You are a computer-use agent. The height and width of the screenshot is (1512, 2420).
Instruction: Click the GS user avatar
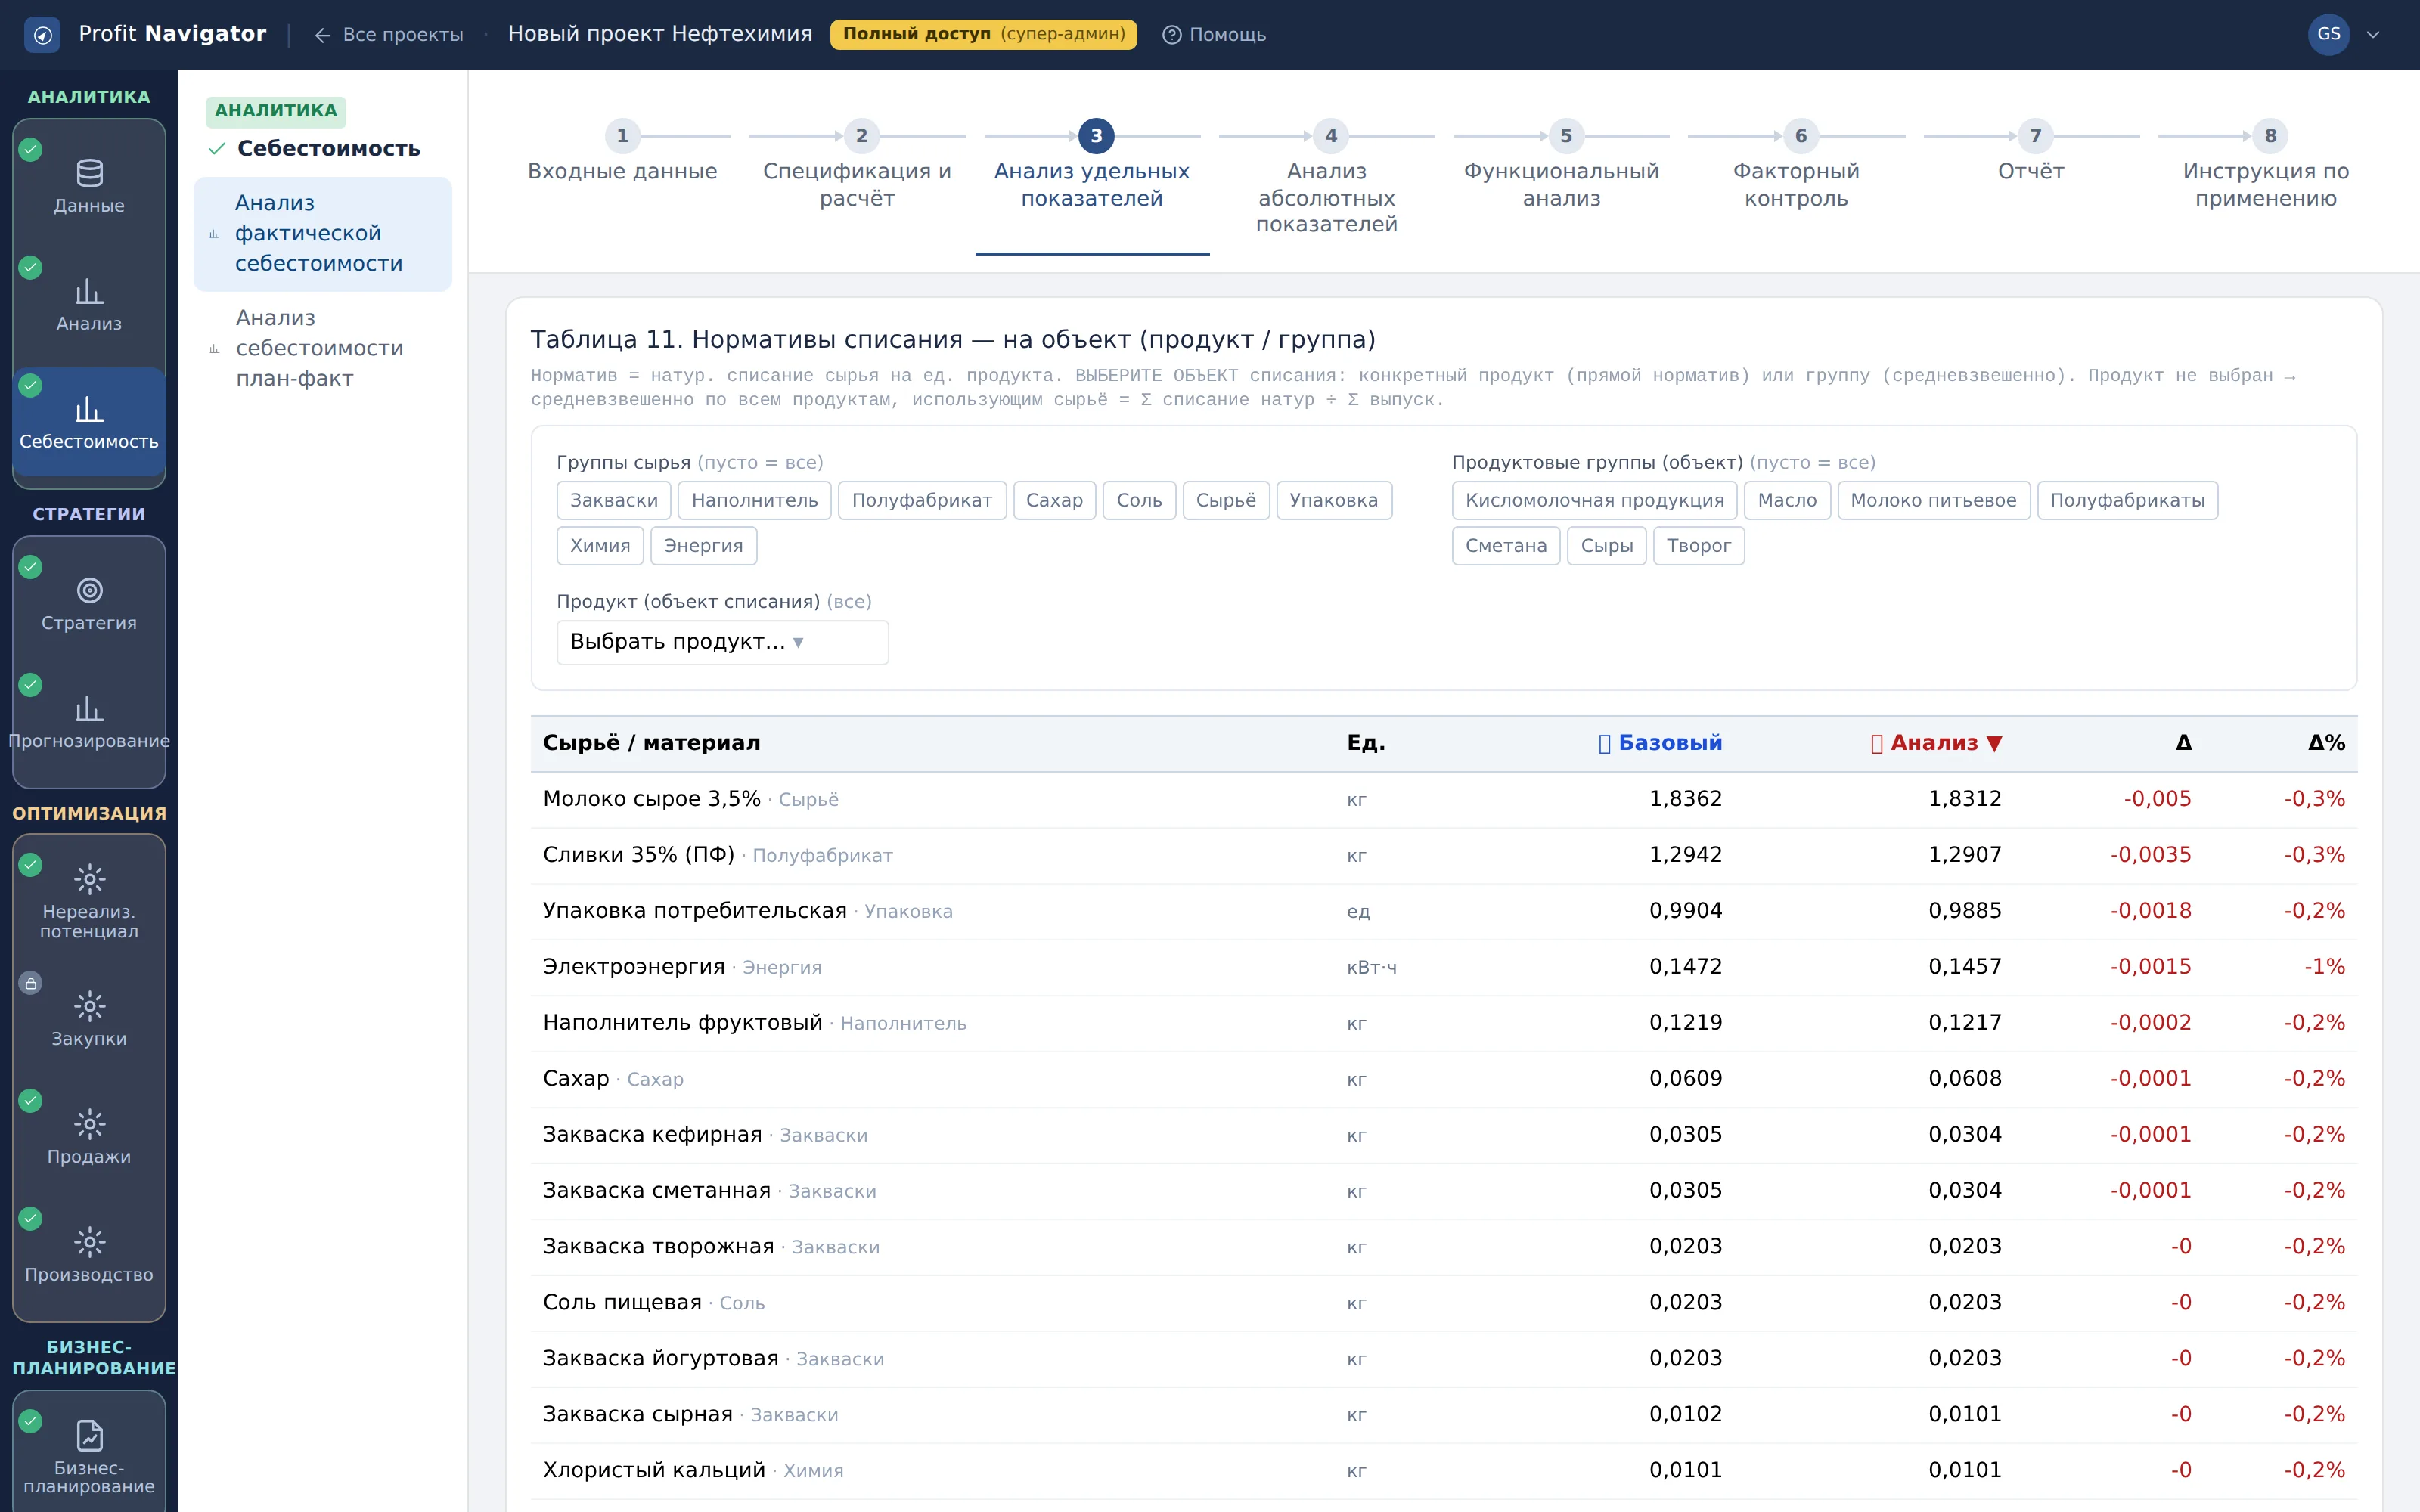click(x=2328, y=35)
